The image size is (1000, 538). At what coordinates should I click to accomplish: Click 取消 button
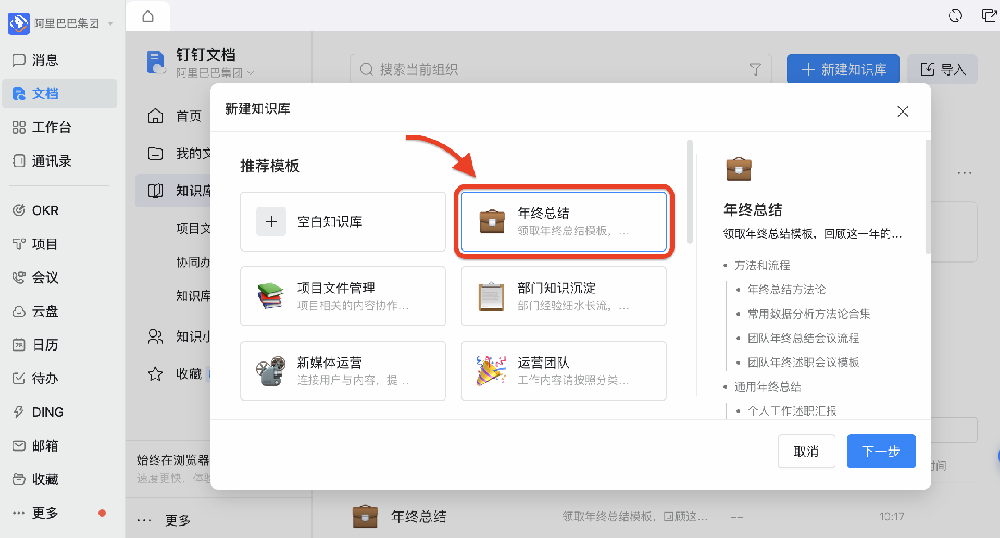806,451
